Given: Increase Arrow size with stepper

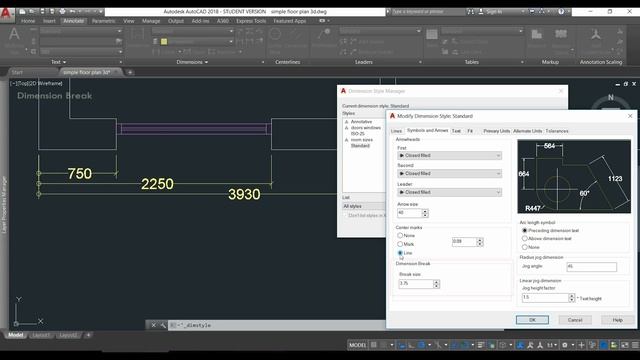Looking at the screenshot, I should 425,211.
